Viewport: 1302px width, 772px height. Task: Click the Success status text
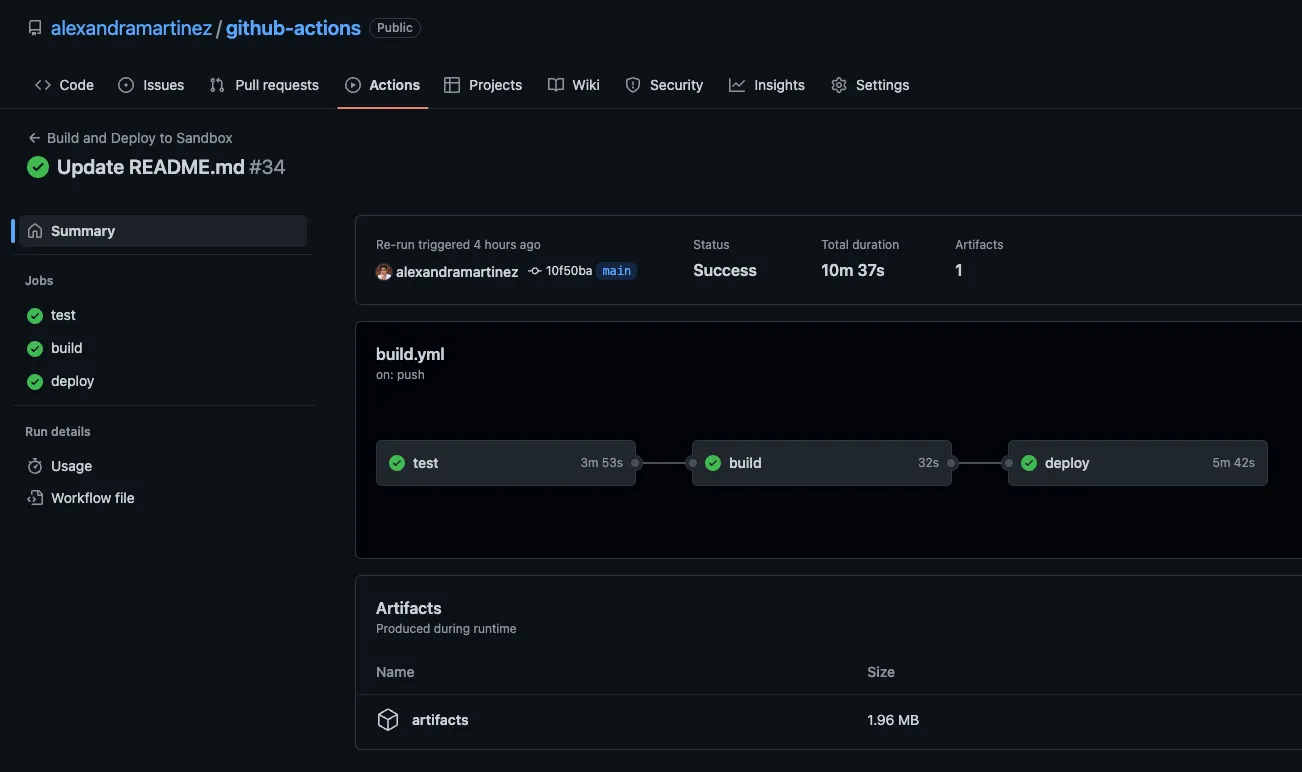[x=725, y=270]
